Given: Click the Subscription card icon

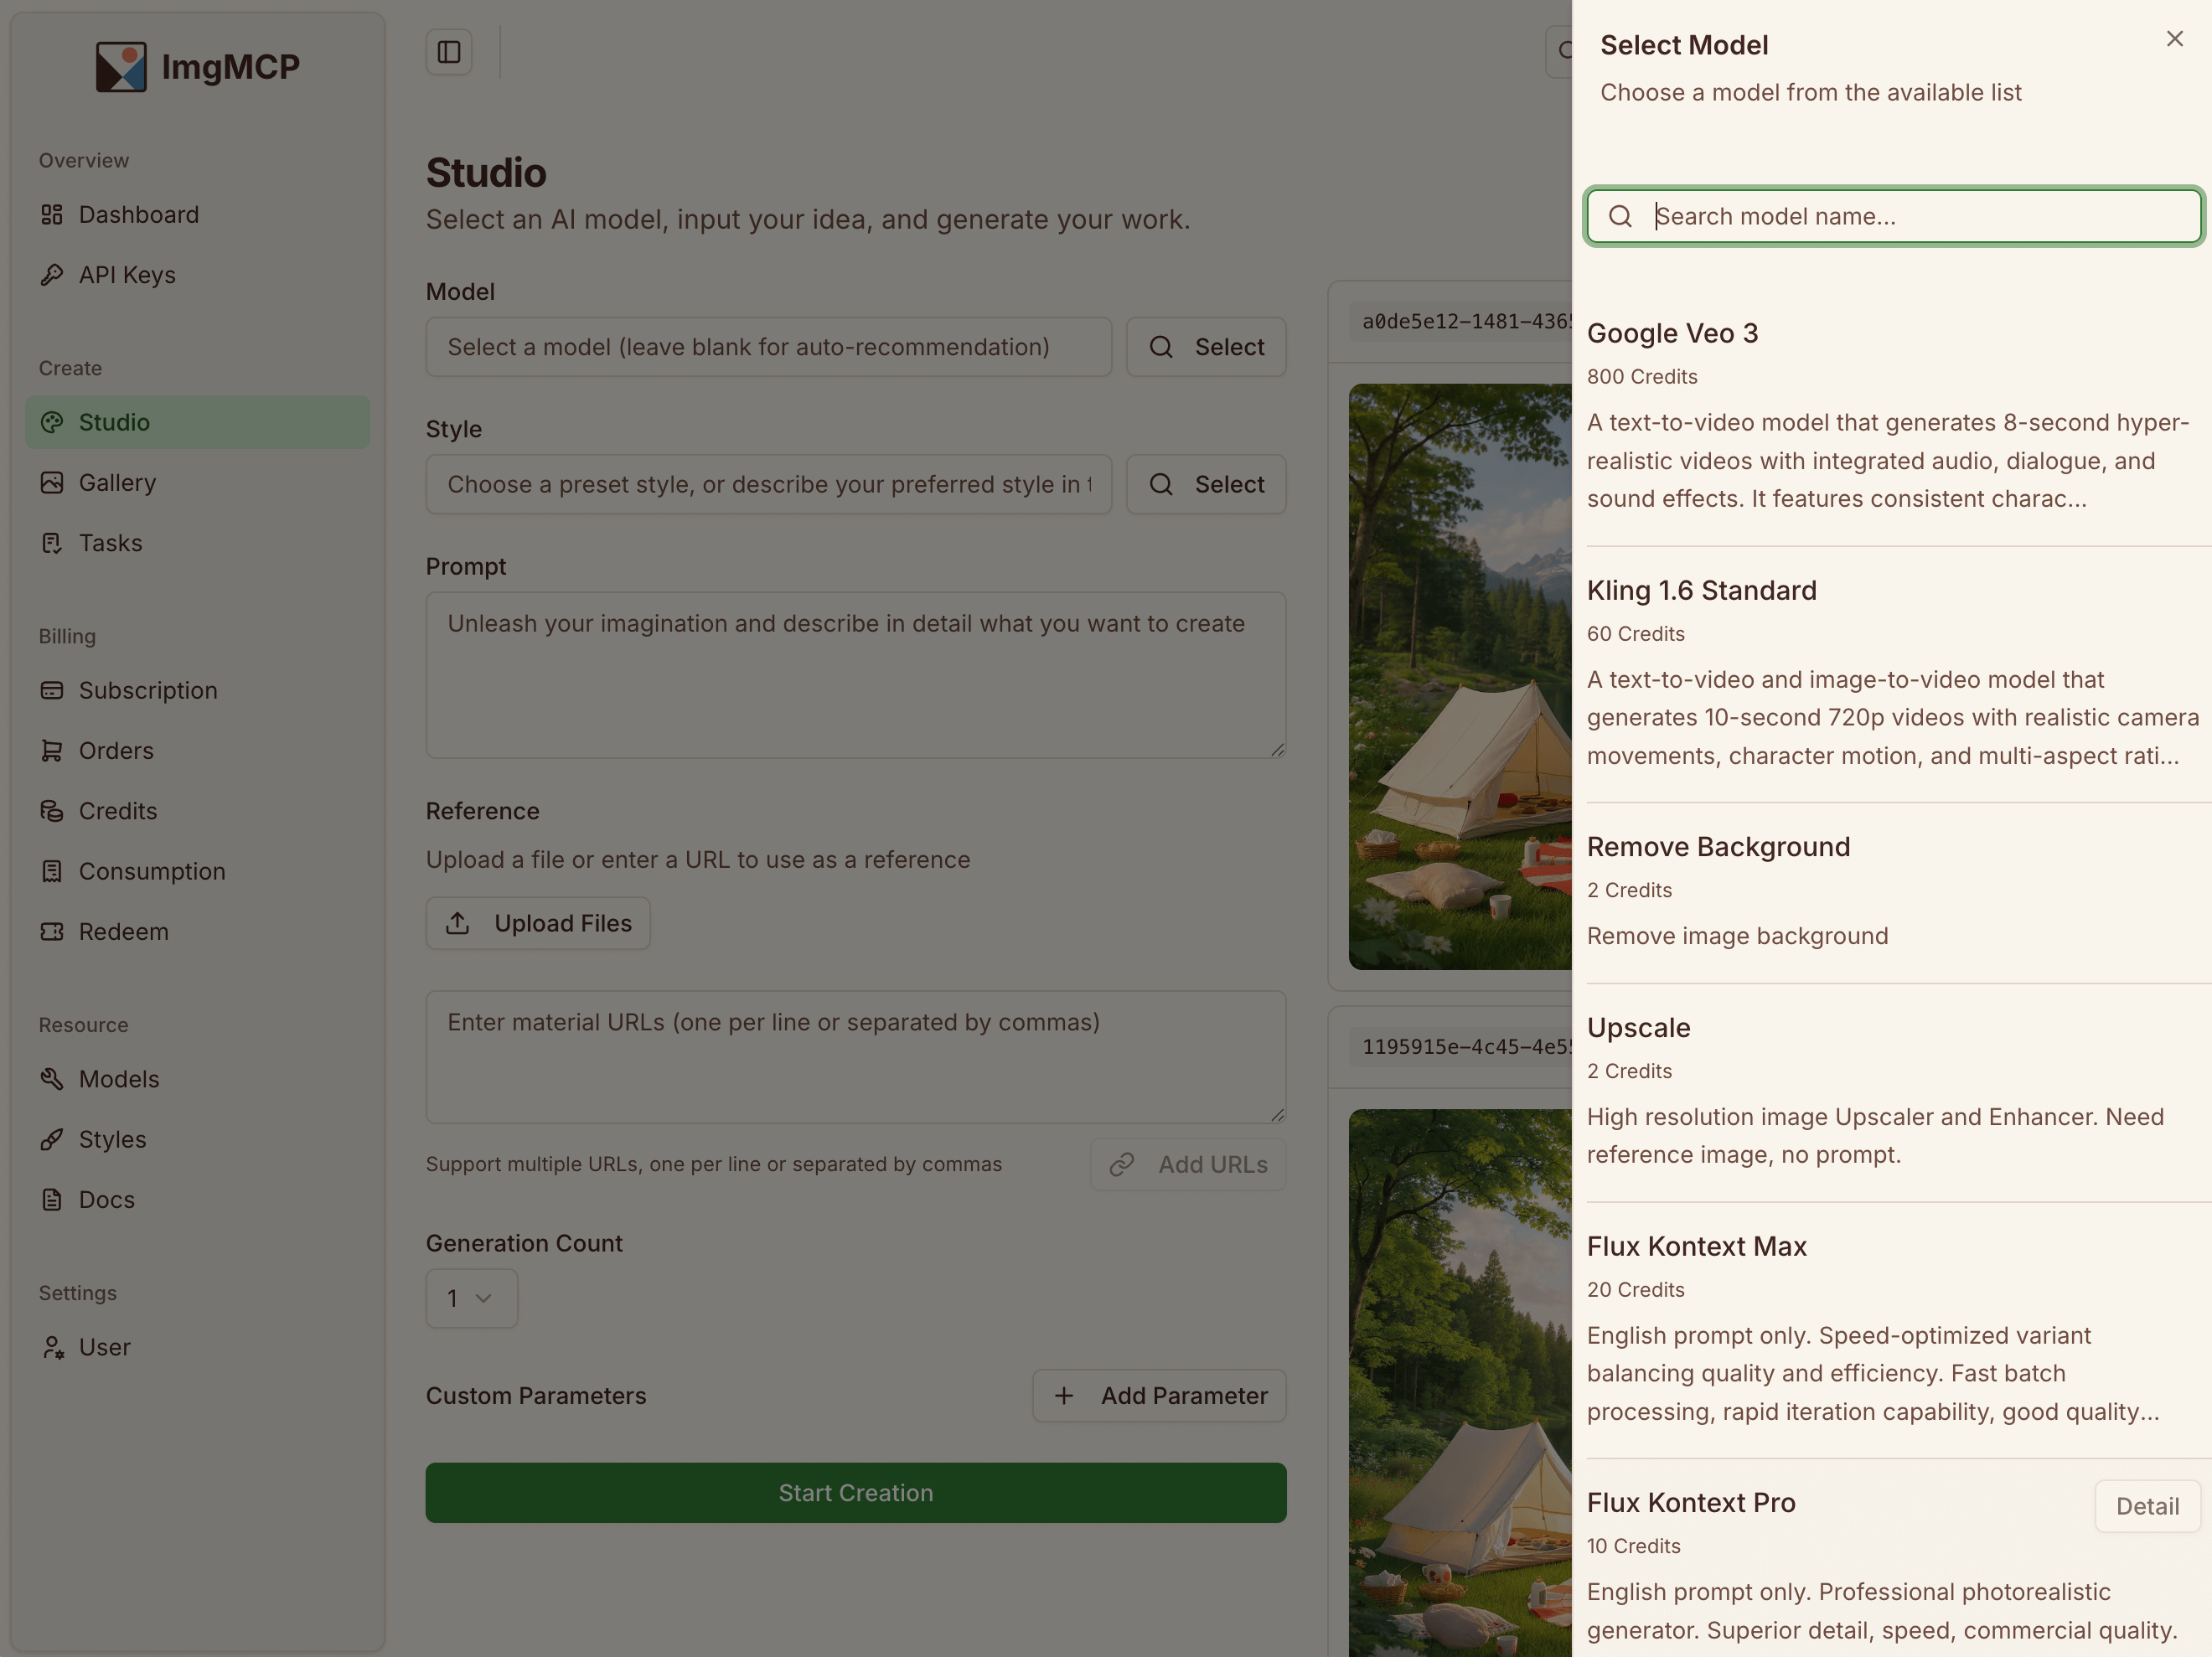Looking at the screenshot, I should point(52,691).
